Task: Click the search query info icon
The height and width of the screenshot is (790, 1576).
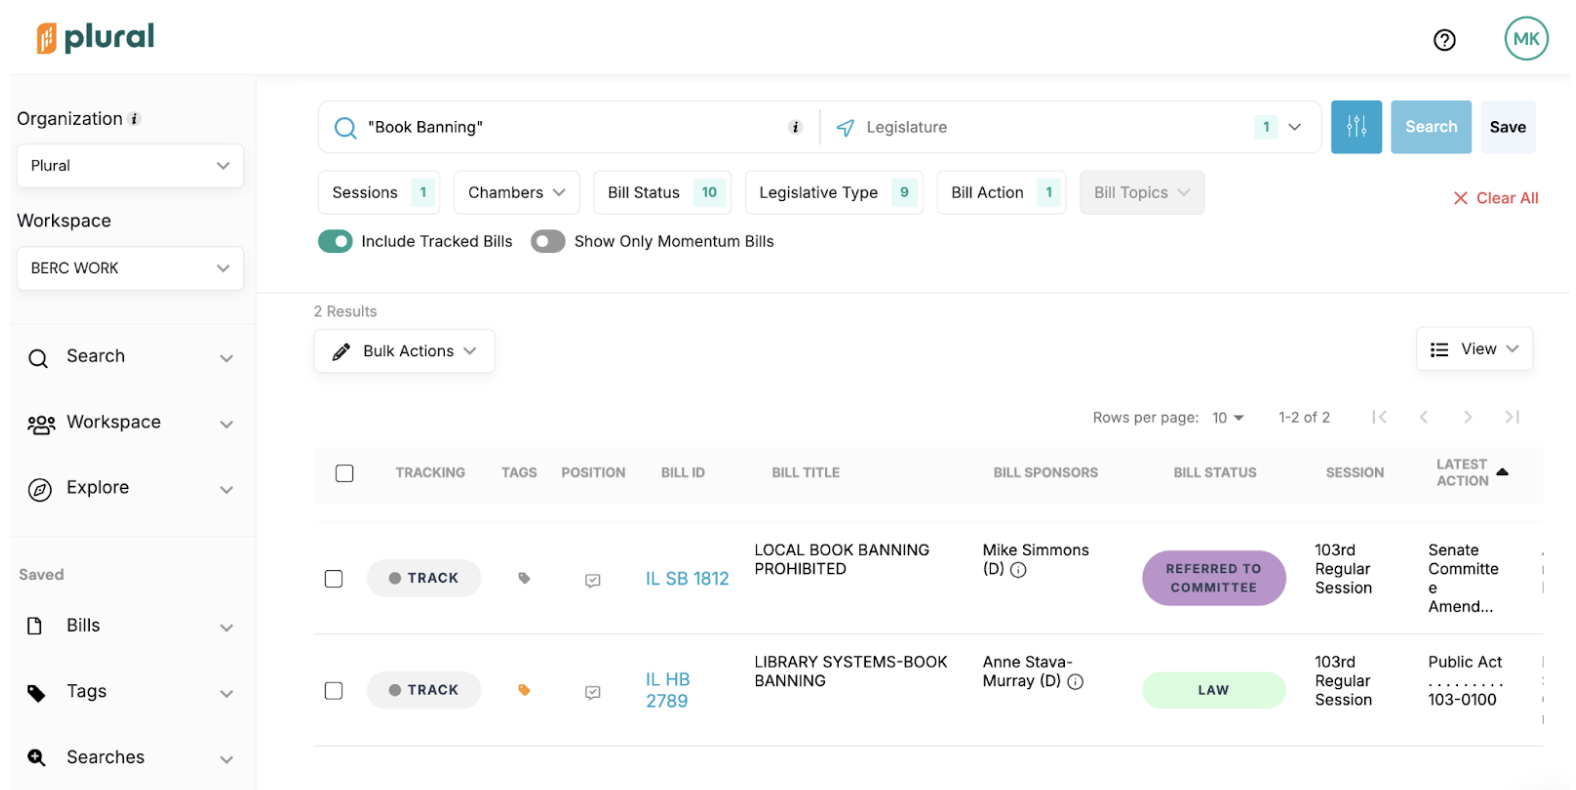Action: (x=795, y=127)
